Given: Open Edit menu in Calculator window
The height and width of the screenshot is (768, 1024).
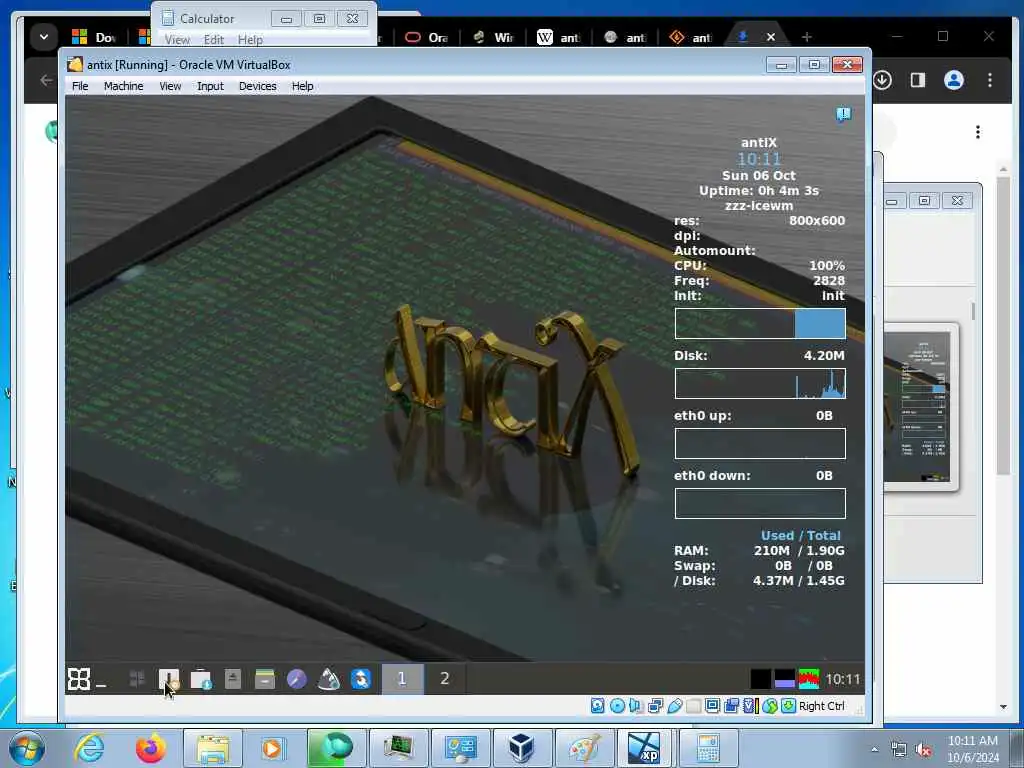Looking at the screenshot, I should (x=214, y=40).
